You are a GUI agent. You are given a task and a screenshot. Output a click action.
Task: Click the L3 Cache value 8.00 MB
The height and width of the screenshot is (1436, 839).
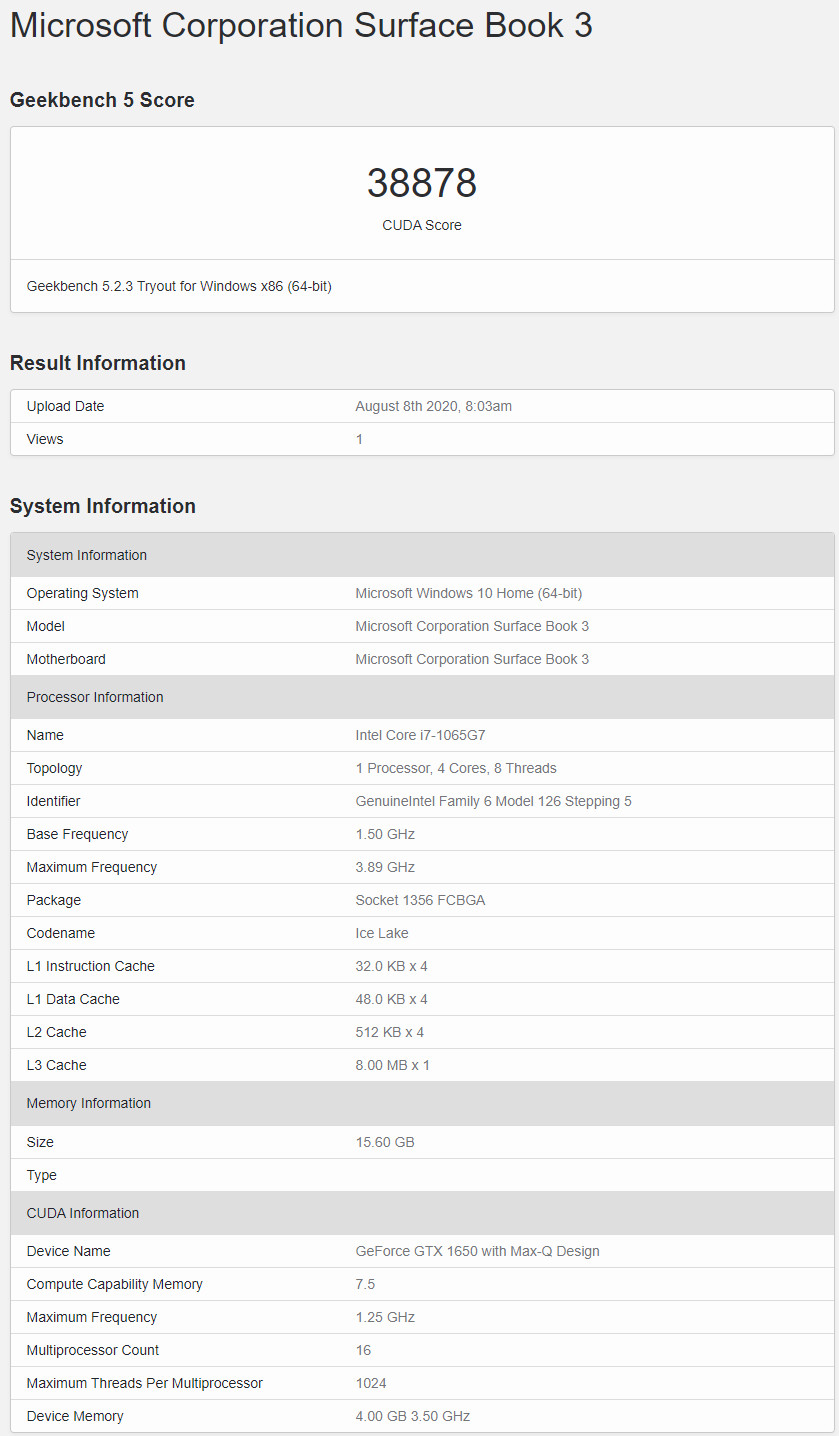pyautogui.click(x=393, y=1065)
